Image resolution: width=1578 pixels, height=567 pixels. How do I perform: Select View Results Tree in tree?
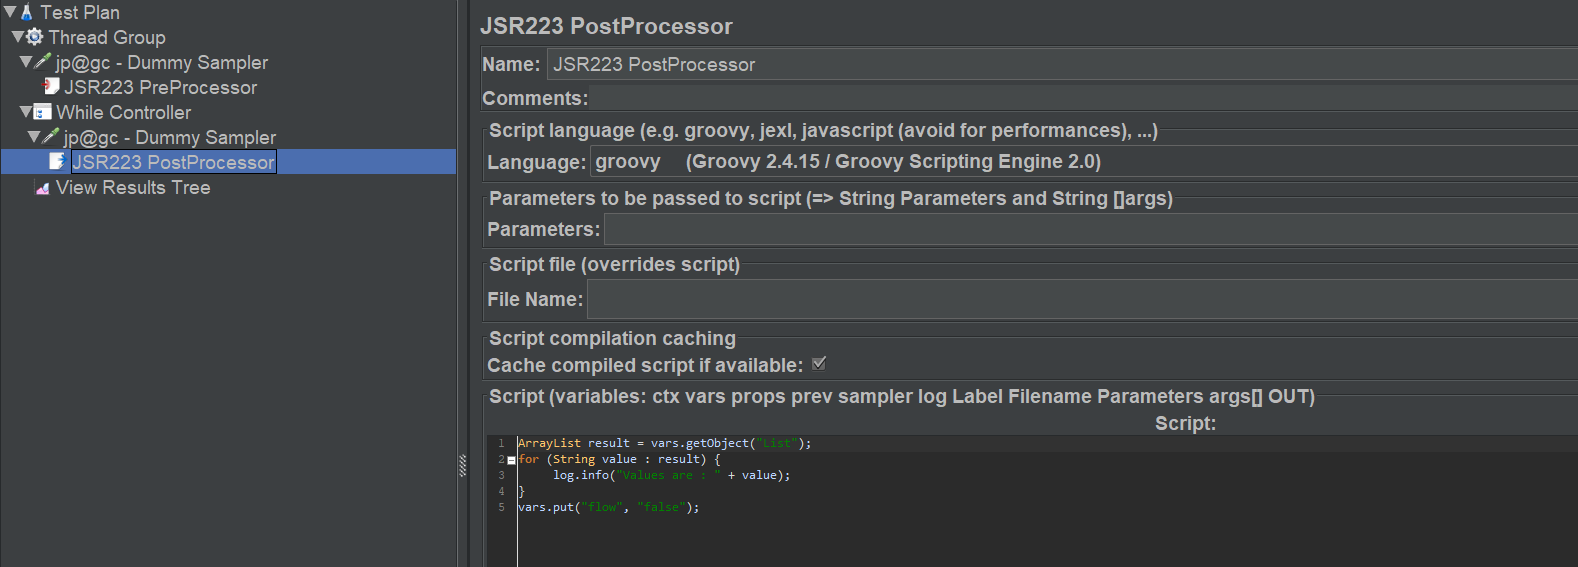(133, 187)
